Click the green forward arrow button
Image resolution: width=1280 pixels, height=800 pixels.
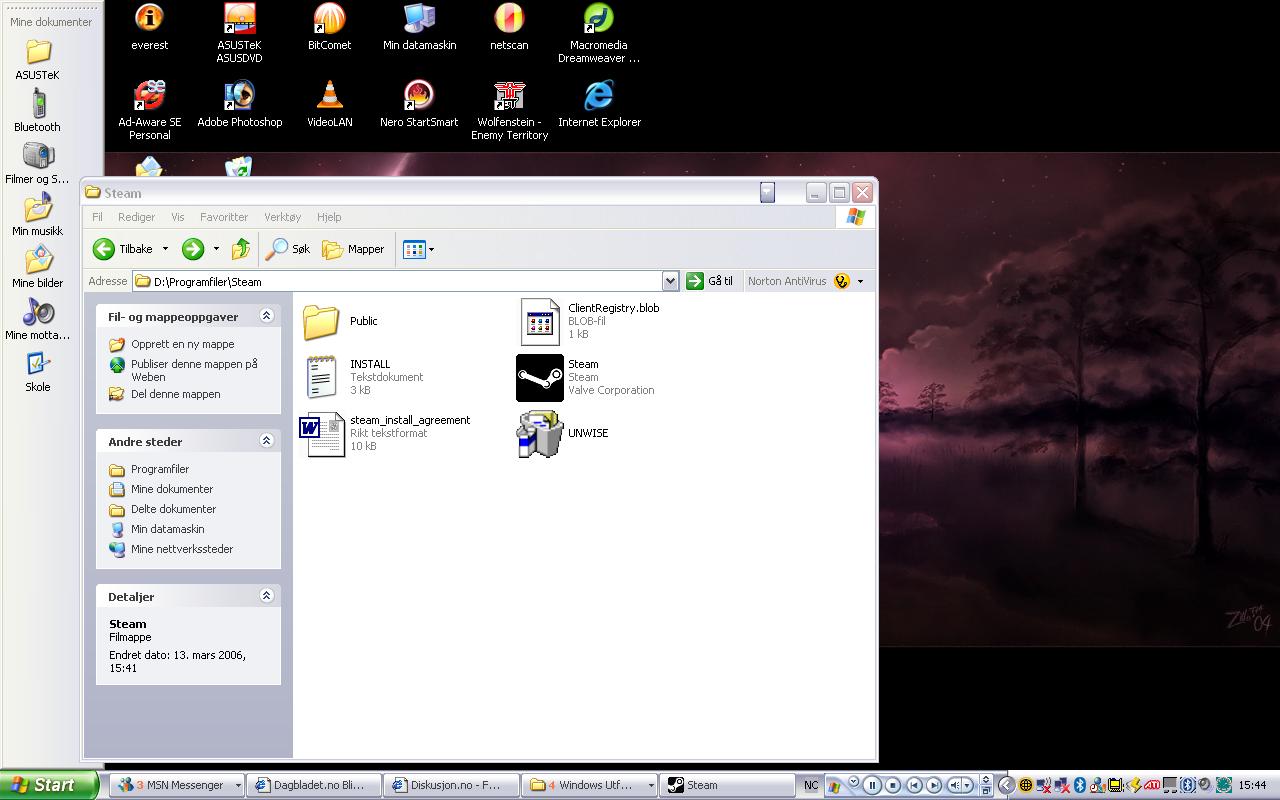tap(193, 249)
